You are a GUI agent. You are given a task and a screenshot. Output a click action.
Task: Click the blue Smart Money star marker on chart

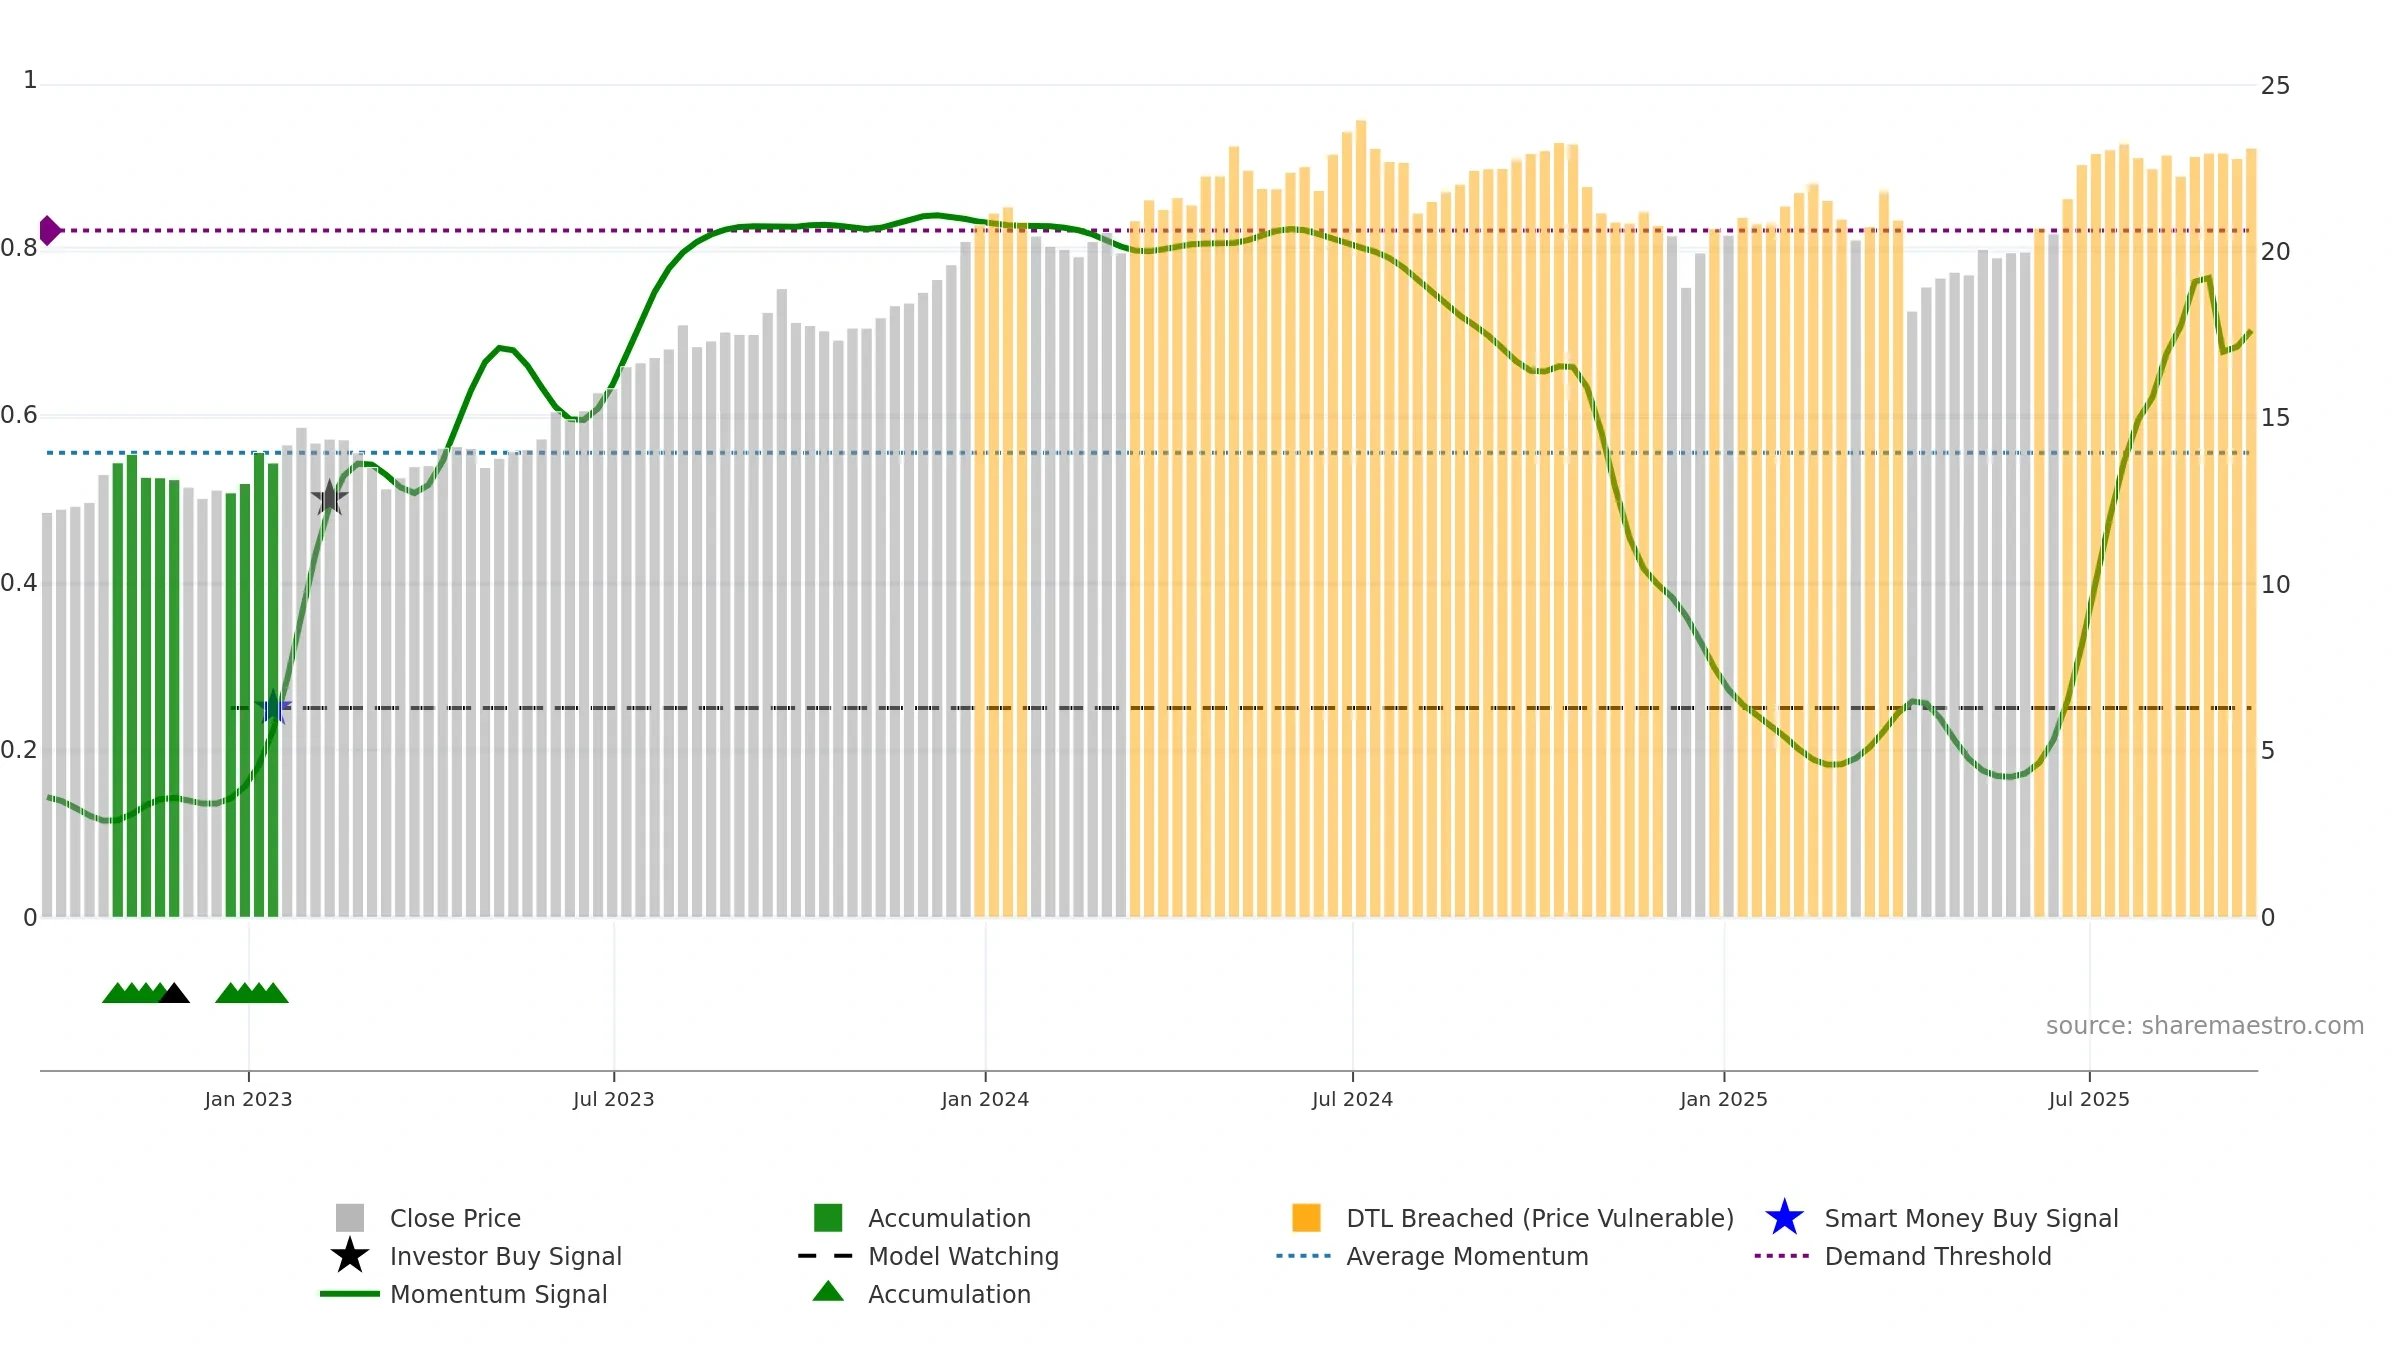coord(273,707)
